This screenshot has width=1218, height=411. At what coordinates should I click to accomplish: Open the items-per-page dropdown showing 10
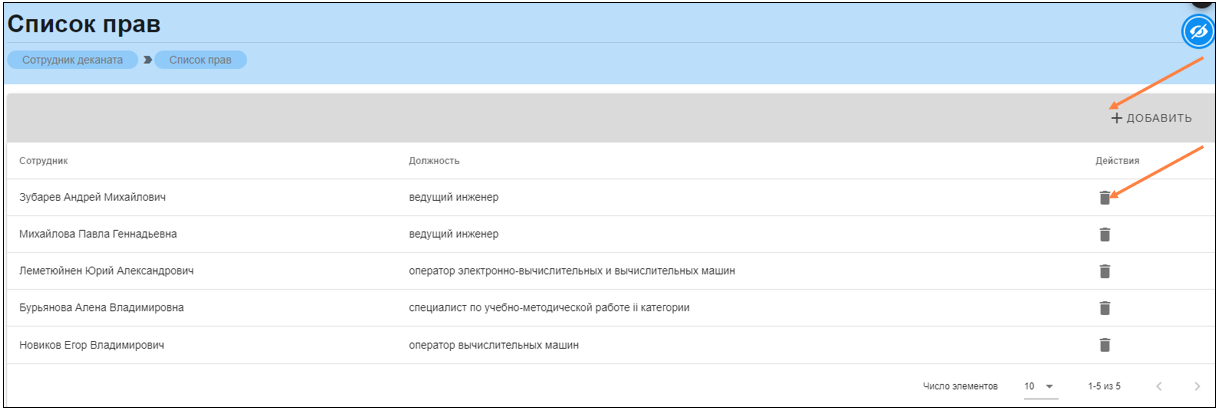[x=1039, y=386]
